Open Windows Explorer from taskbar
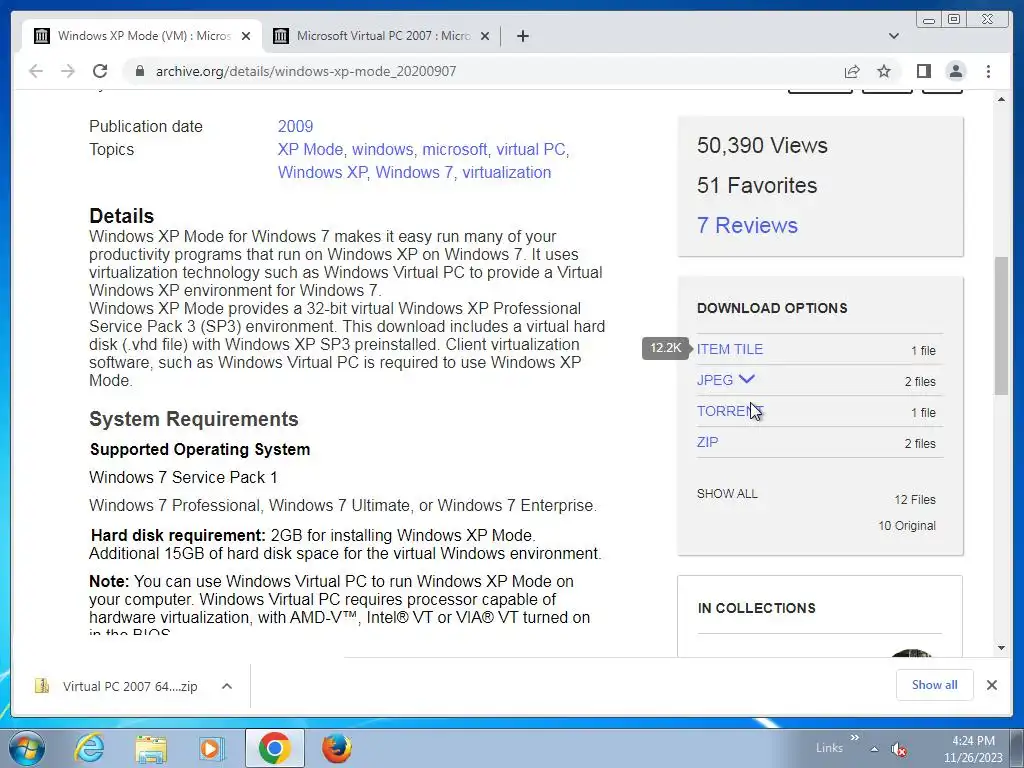1024x768 pixels. [150, 748]
